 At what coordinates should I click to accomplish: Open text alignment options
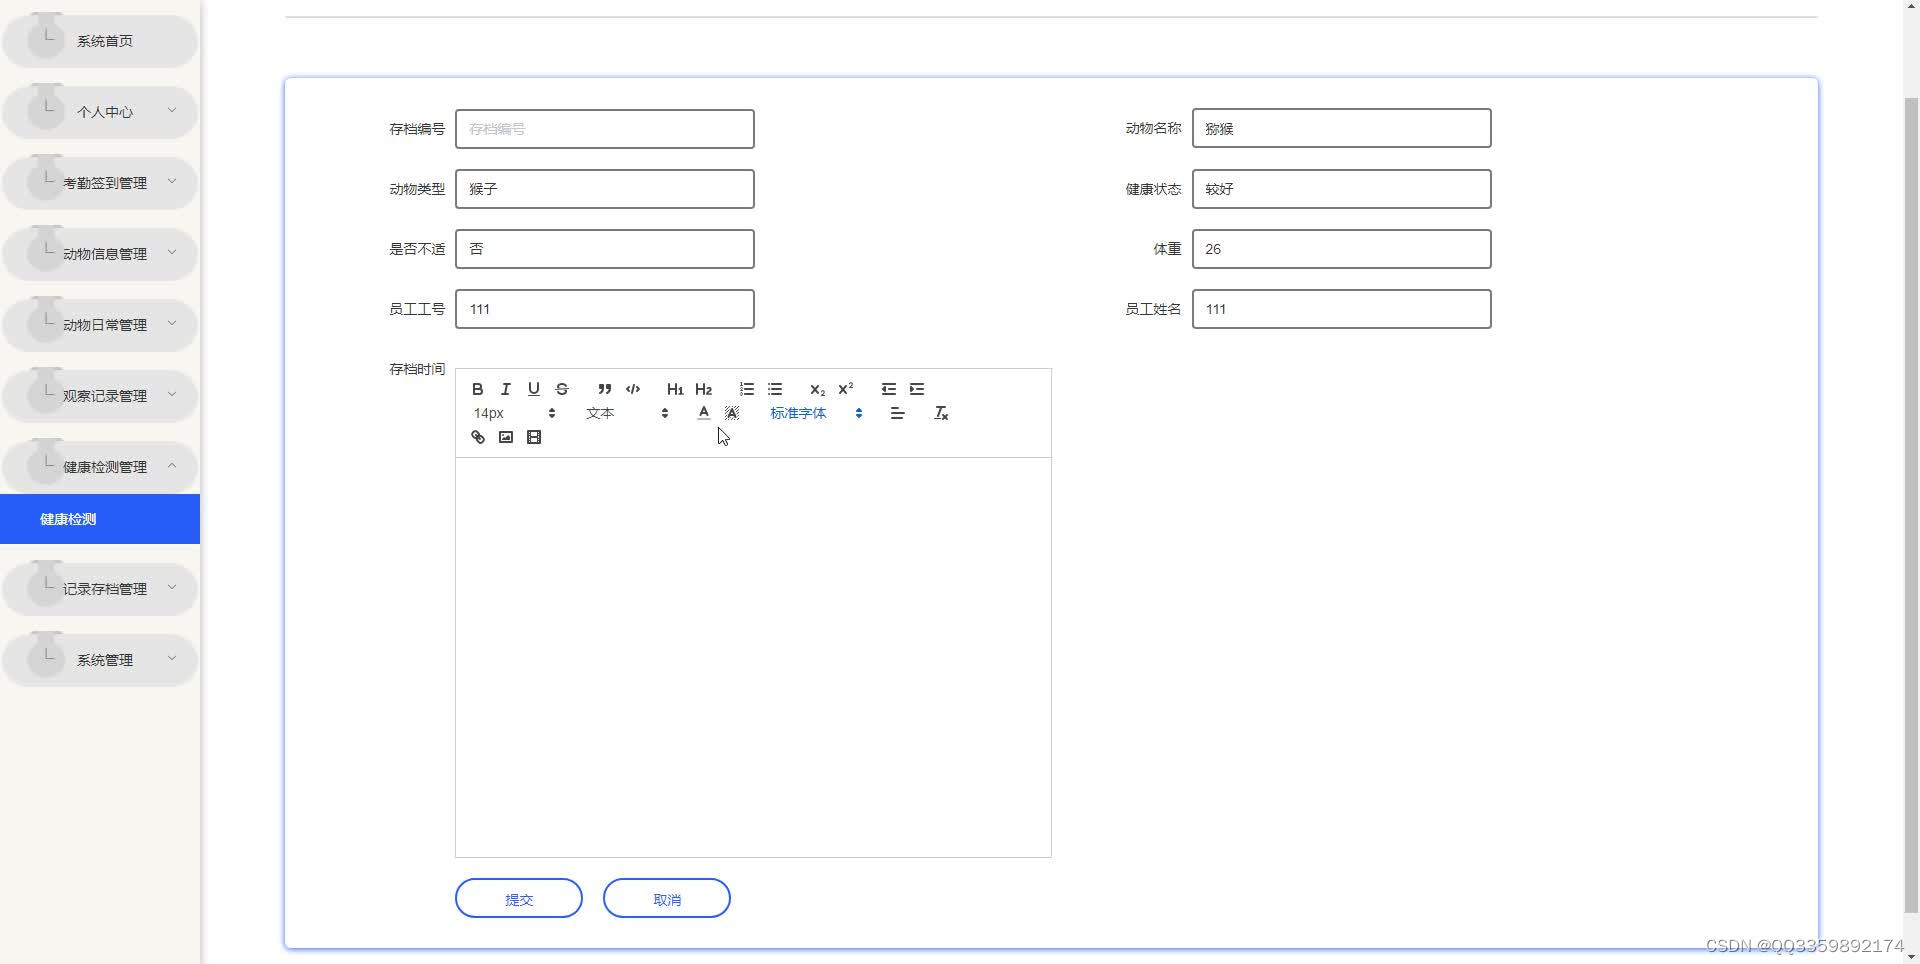click(897, 413)
